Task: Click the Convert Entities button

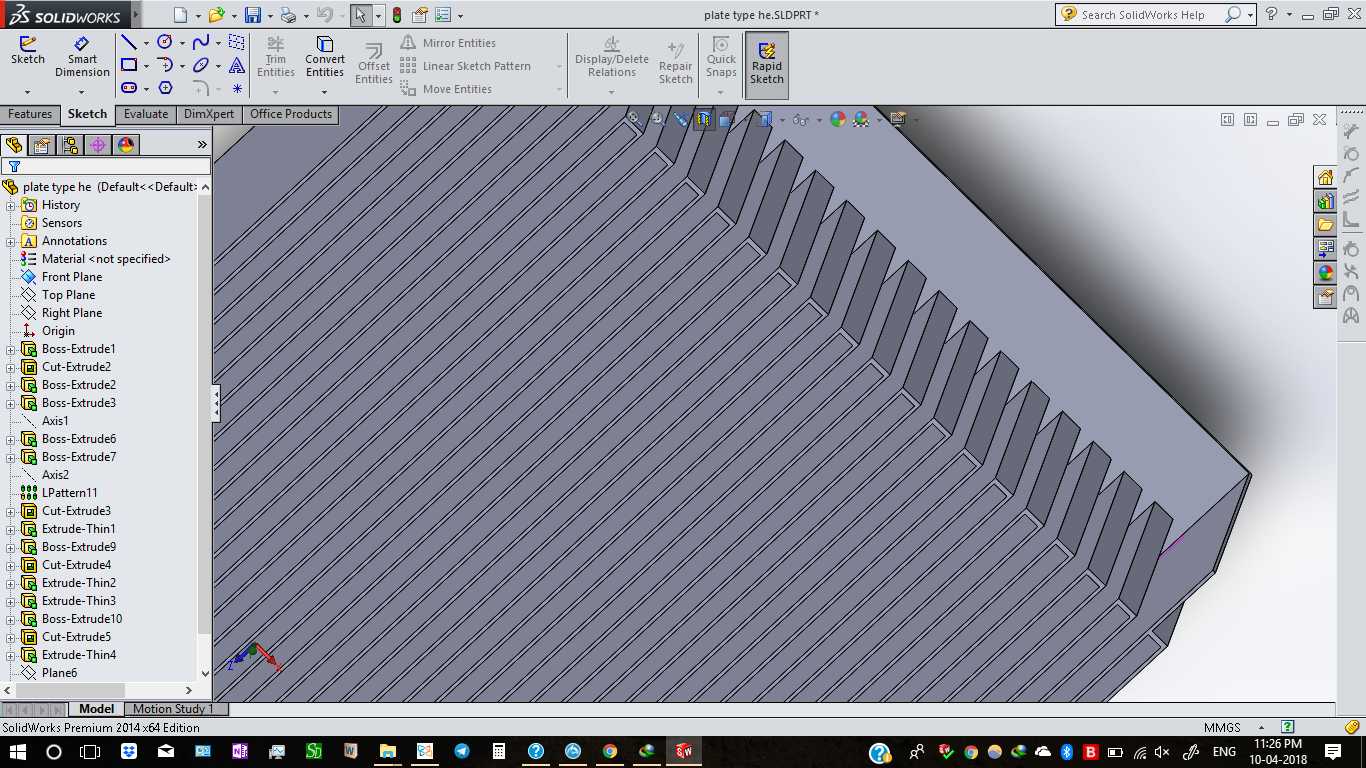Action: pyautogui.click(x=325, y=57)
